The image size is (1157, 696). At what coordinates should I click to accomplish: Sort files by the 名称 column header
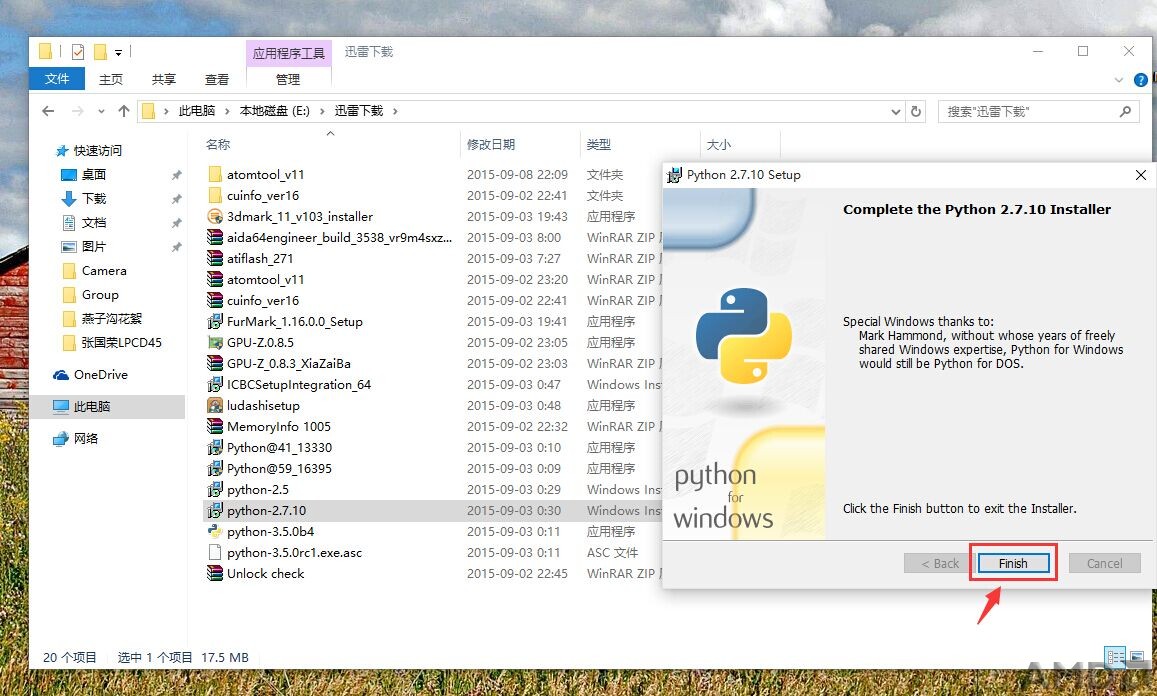click(218, 145)
